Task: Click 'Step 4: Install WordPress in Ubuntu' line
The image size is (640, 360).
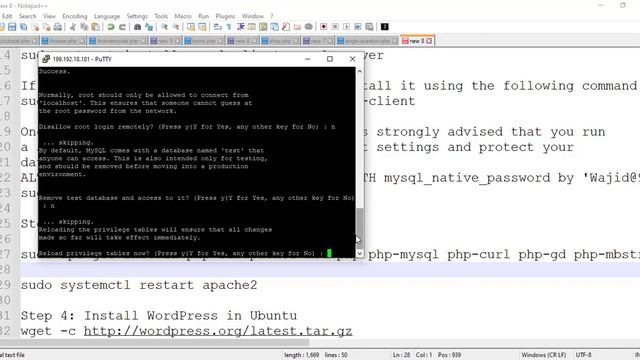Action: point(159,316)
